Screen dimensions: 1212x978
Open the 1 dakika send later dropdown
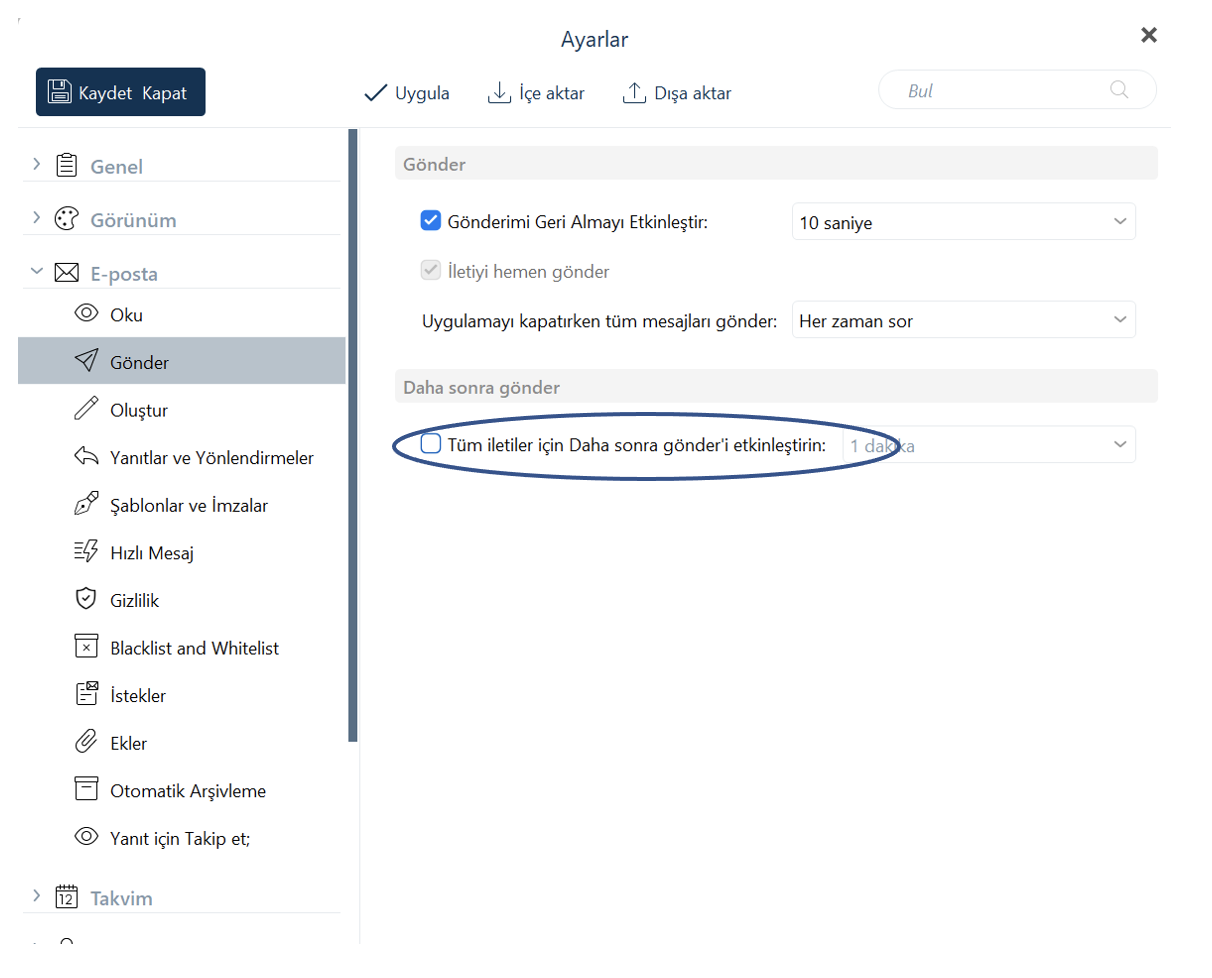coord(989,445)
